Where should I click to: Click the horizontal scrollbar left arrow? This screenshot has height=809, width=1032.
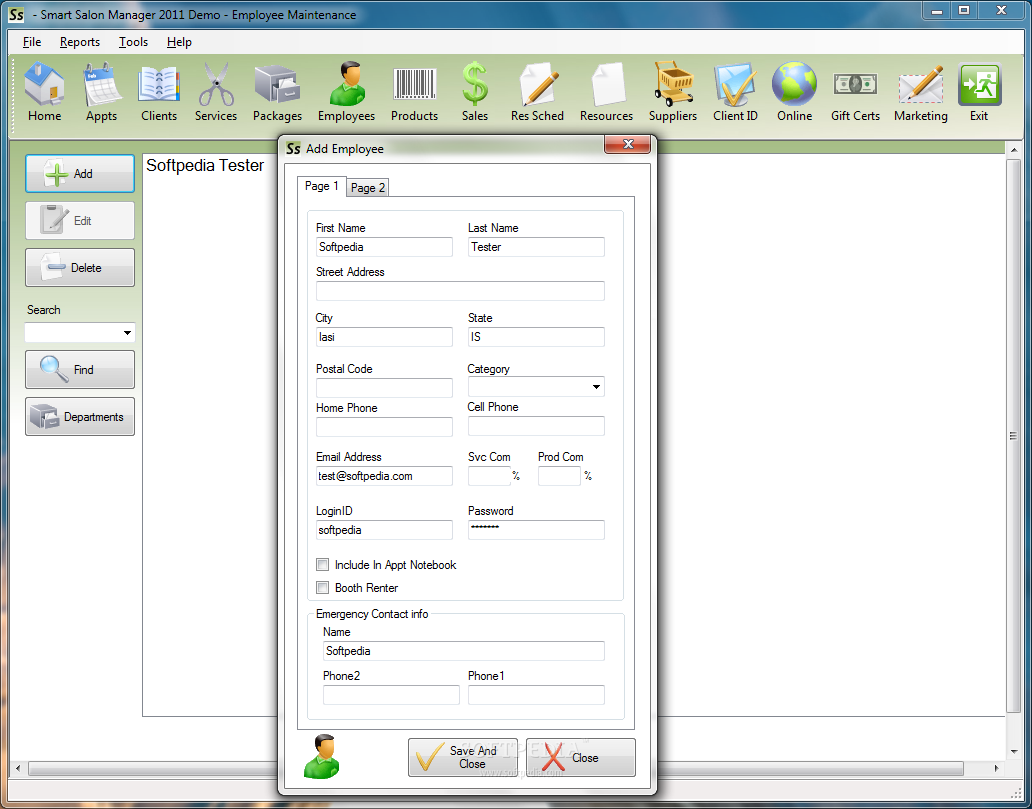[x=18, y=768]
